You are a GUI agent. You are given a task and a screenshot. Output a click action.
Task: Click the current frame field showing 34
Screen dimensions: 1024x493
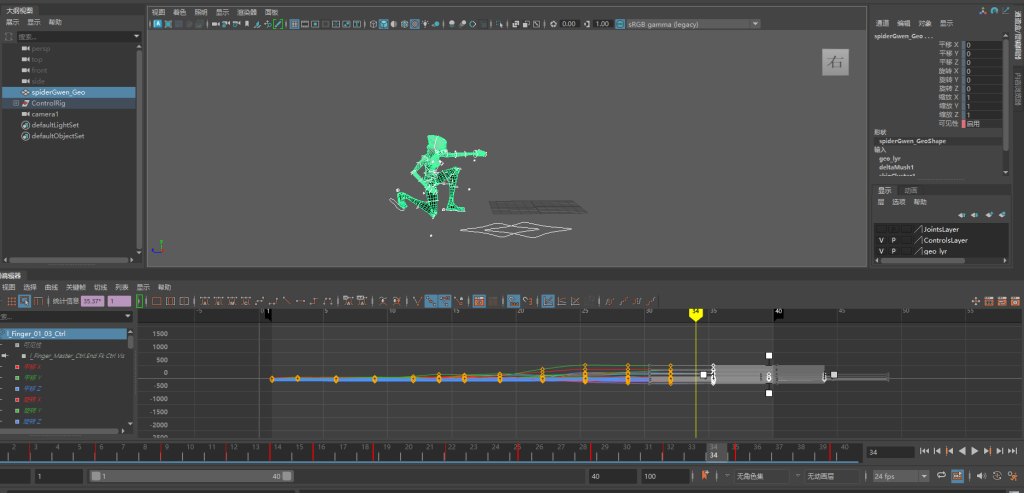coord(889,452)
